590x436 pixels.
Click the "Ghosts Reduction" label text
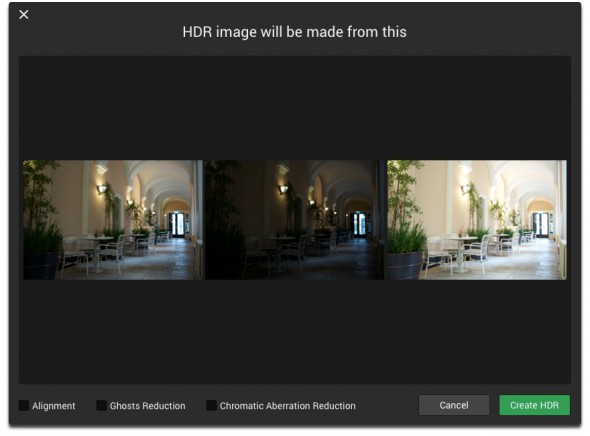coord(148,406)
